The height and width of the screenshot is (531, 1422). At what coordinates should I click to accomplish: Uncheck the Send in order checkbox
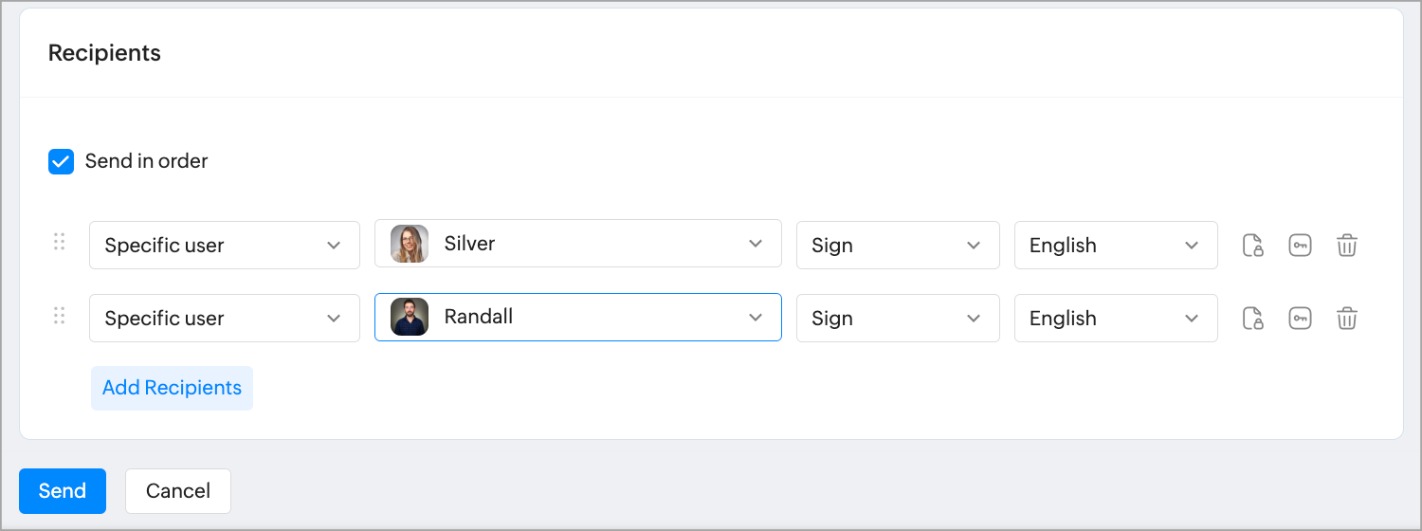(x=61, y=161)
